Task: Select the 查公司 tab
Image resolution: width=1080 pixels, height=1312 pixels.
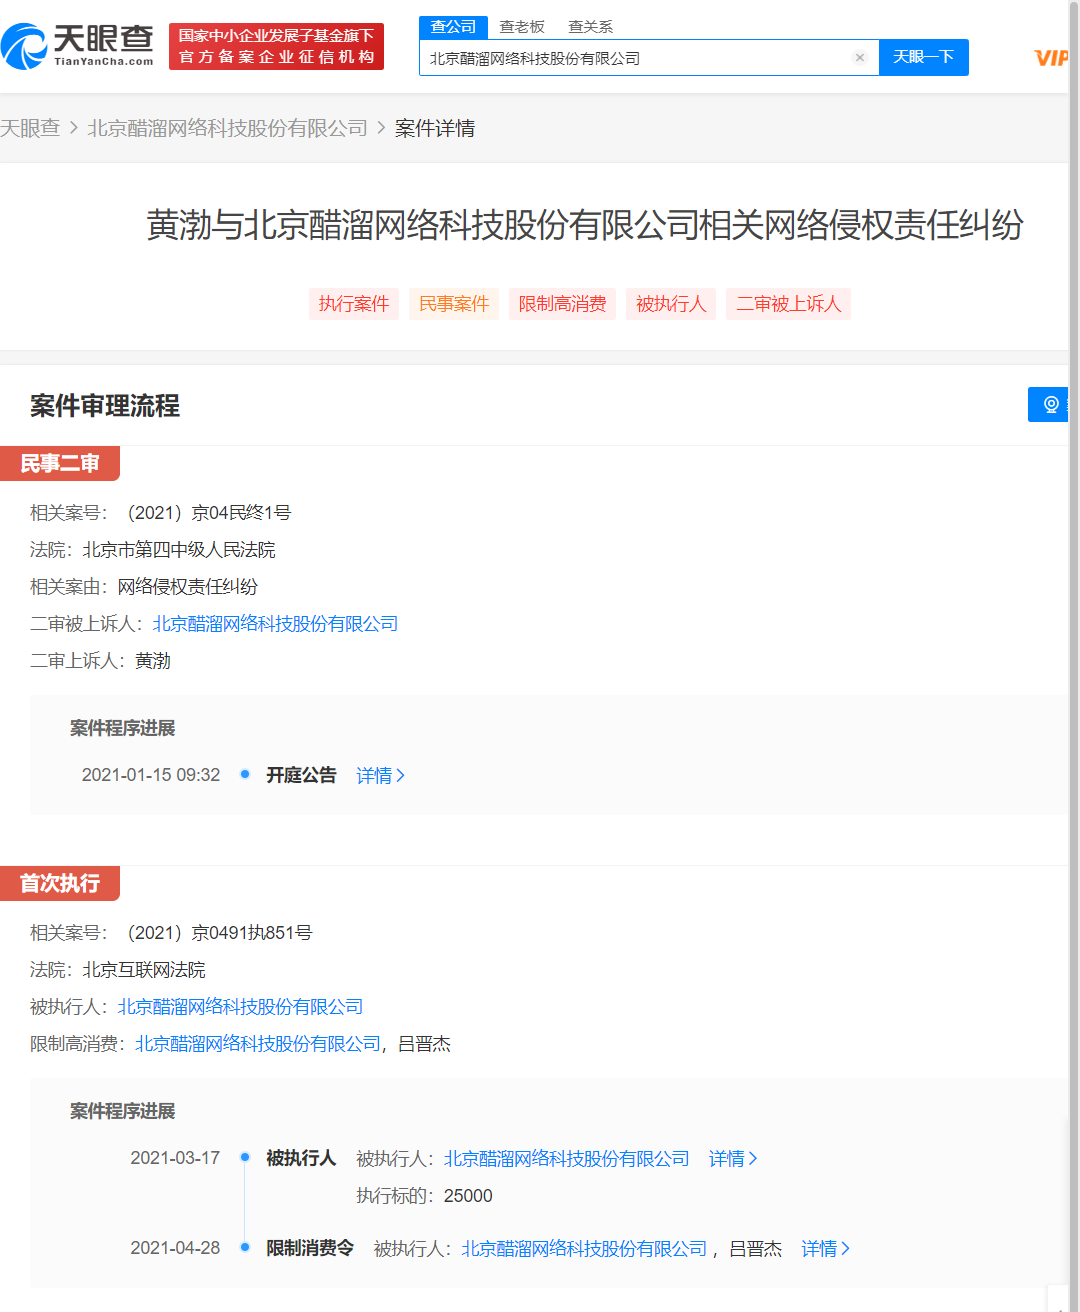Action: 453,27
